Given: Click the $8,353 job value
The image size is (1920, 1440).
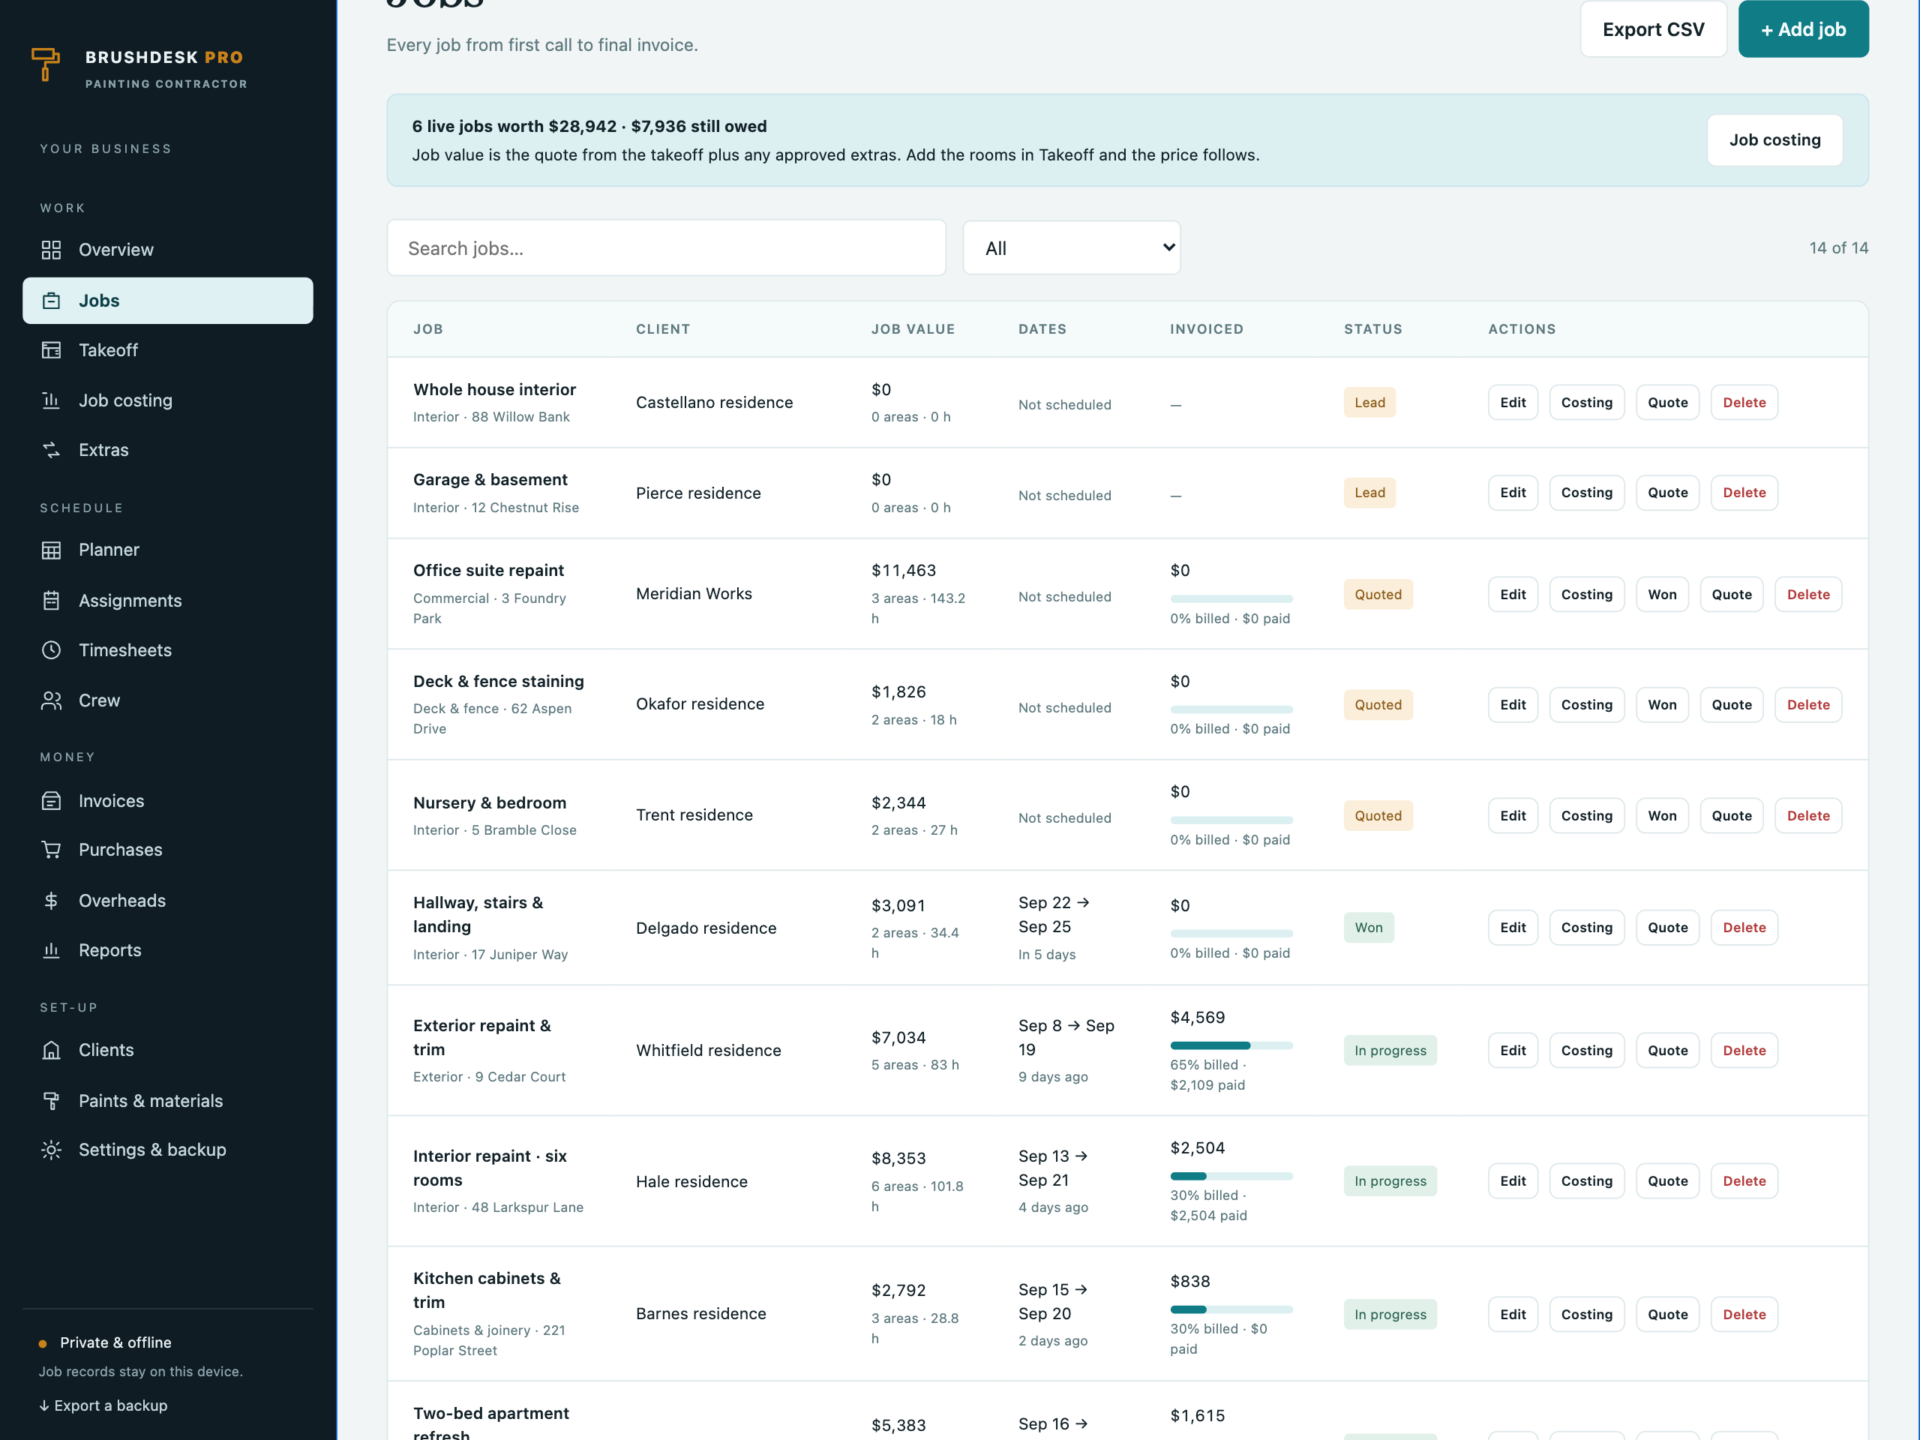Looking at the screenshot, I should click(898, 1158).
